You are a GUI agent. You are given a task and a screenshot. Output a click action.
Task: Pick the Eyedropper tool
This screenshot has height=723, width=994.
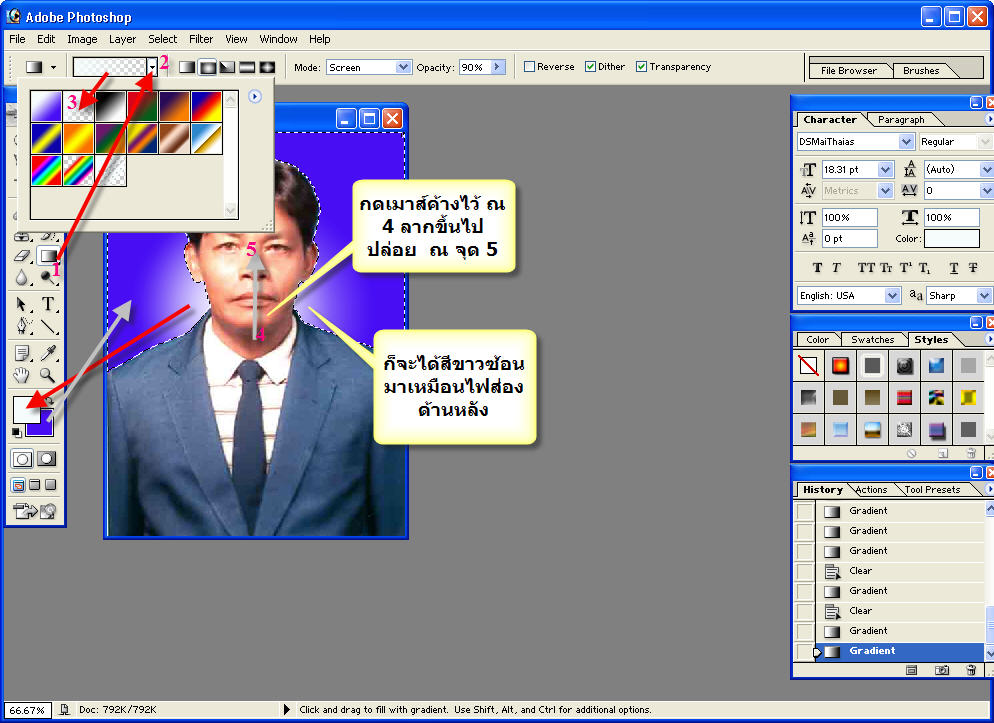(48, 353)
